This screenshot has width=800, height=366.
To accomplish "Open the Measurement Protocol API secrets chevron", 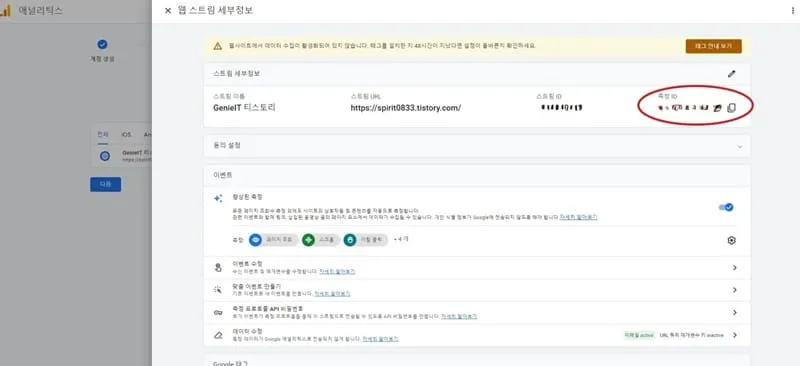I will [734, 312].
